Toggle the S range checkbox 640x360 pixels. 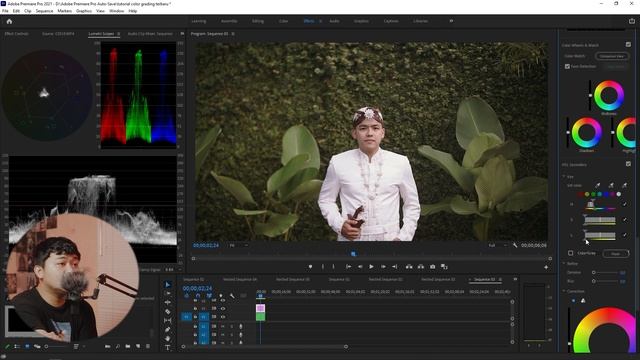[x=624, y=220]
